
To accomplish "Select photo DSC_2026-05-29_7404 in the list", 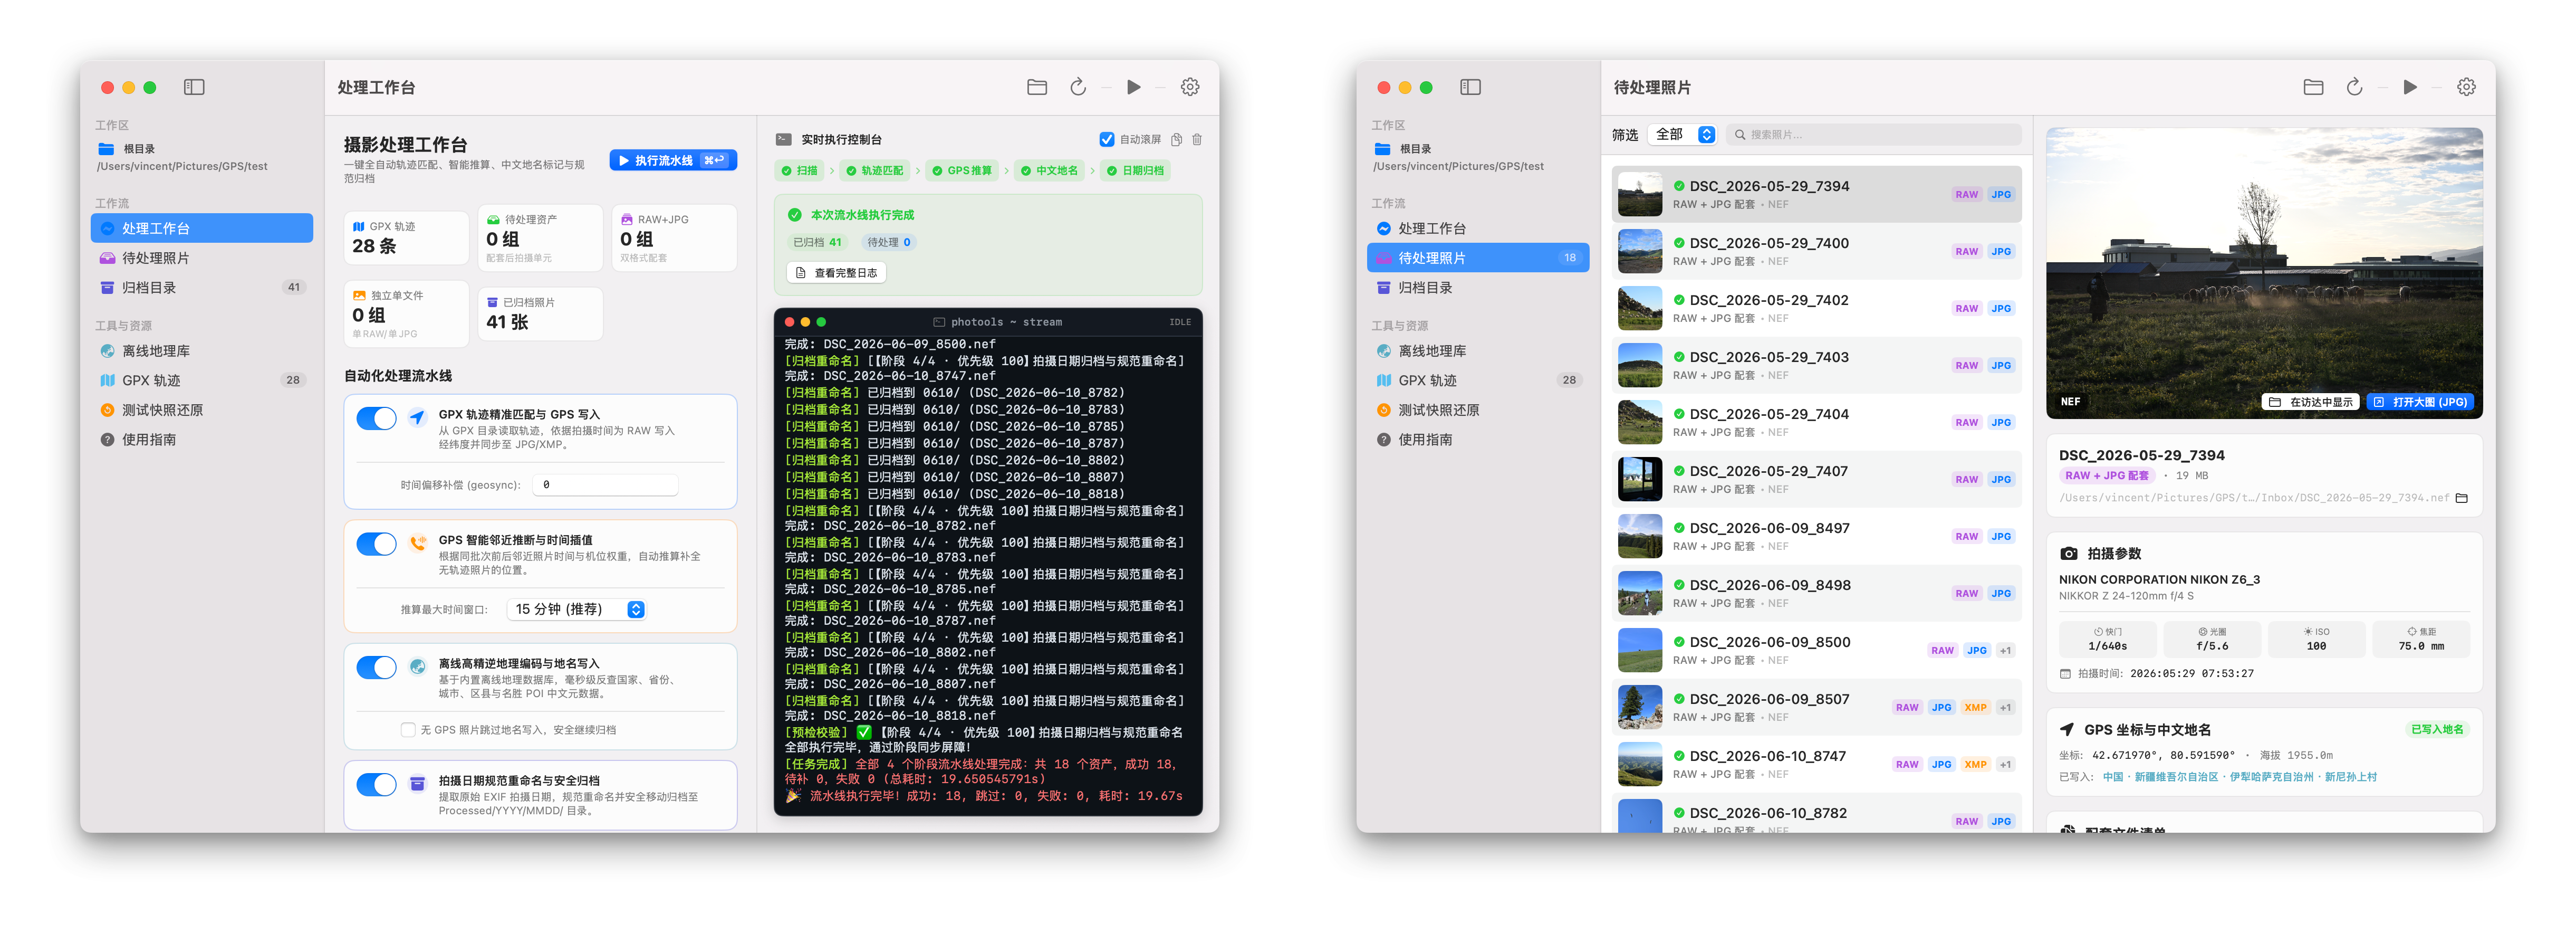I will (1816, 422).
